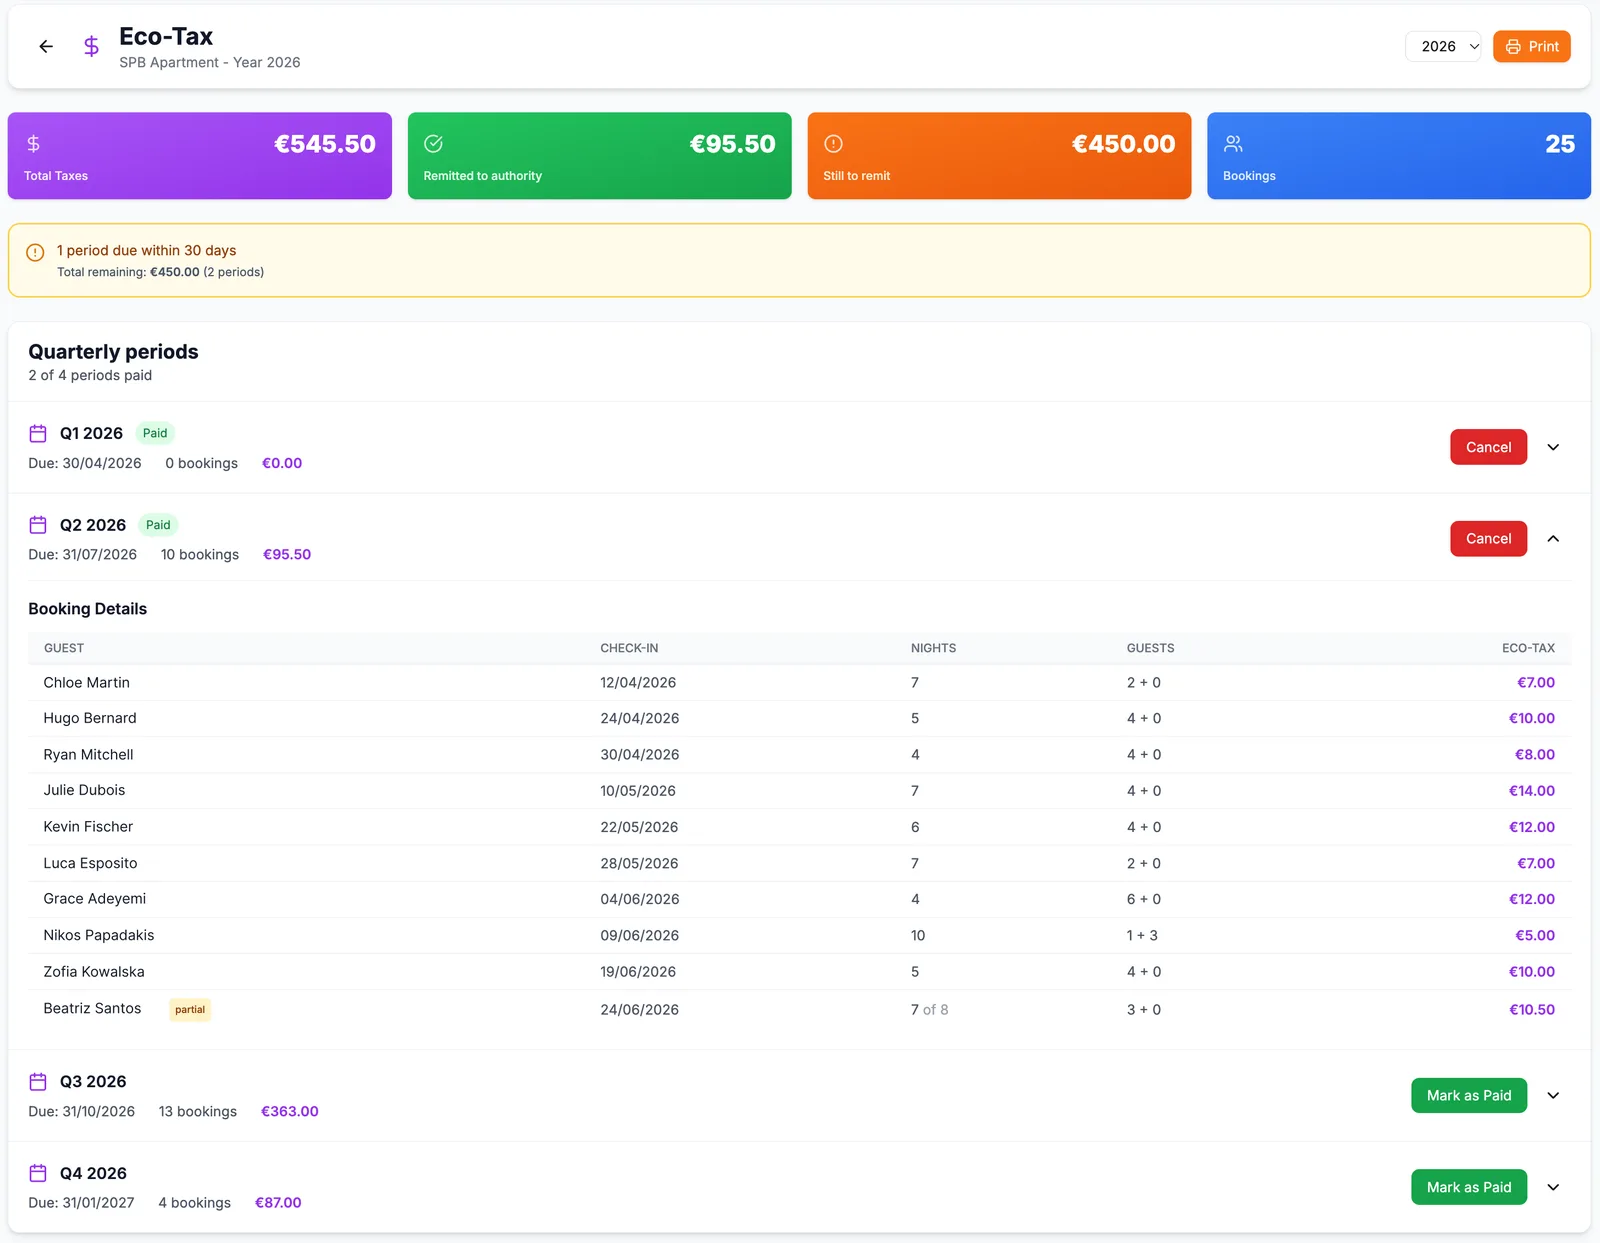The height and width of the screenshot is (1243, 1600).
Task: Print the eco-tax report
Action: click(x=1532, y=46)
